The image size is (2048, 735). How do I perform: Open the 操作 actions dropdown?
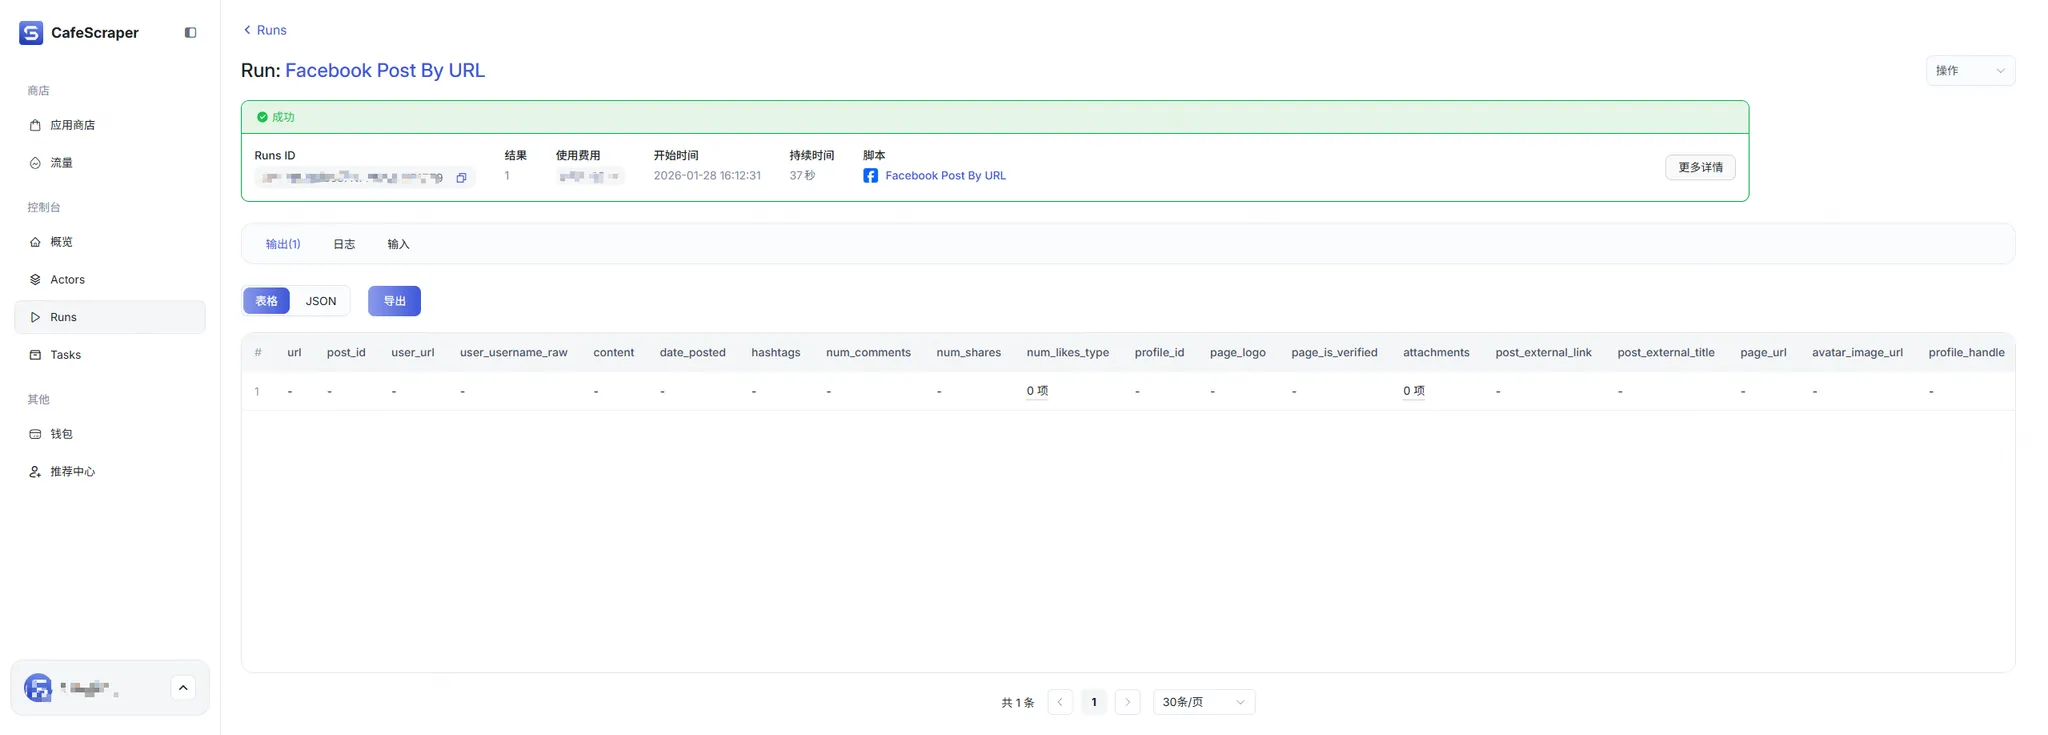click(1970, 71)
